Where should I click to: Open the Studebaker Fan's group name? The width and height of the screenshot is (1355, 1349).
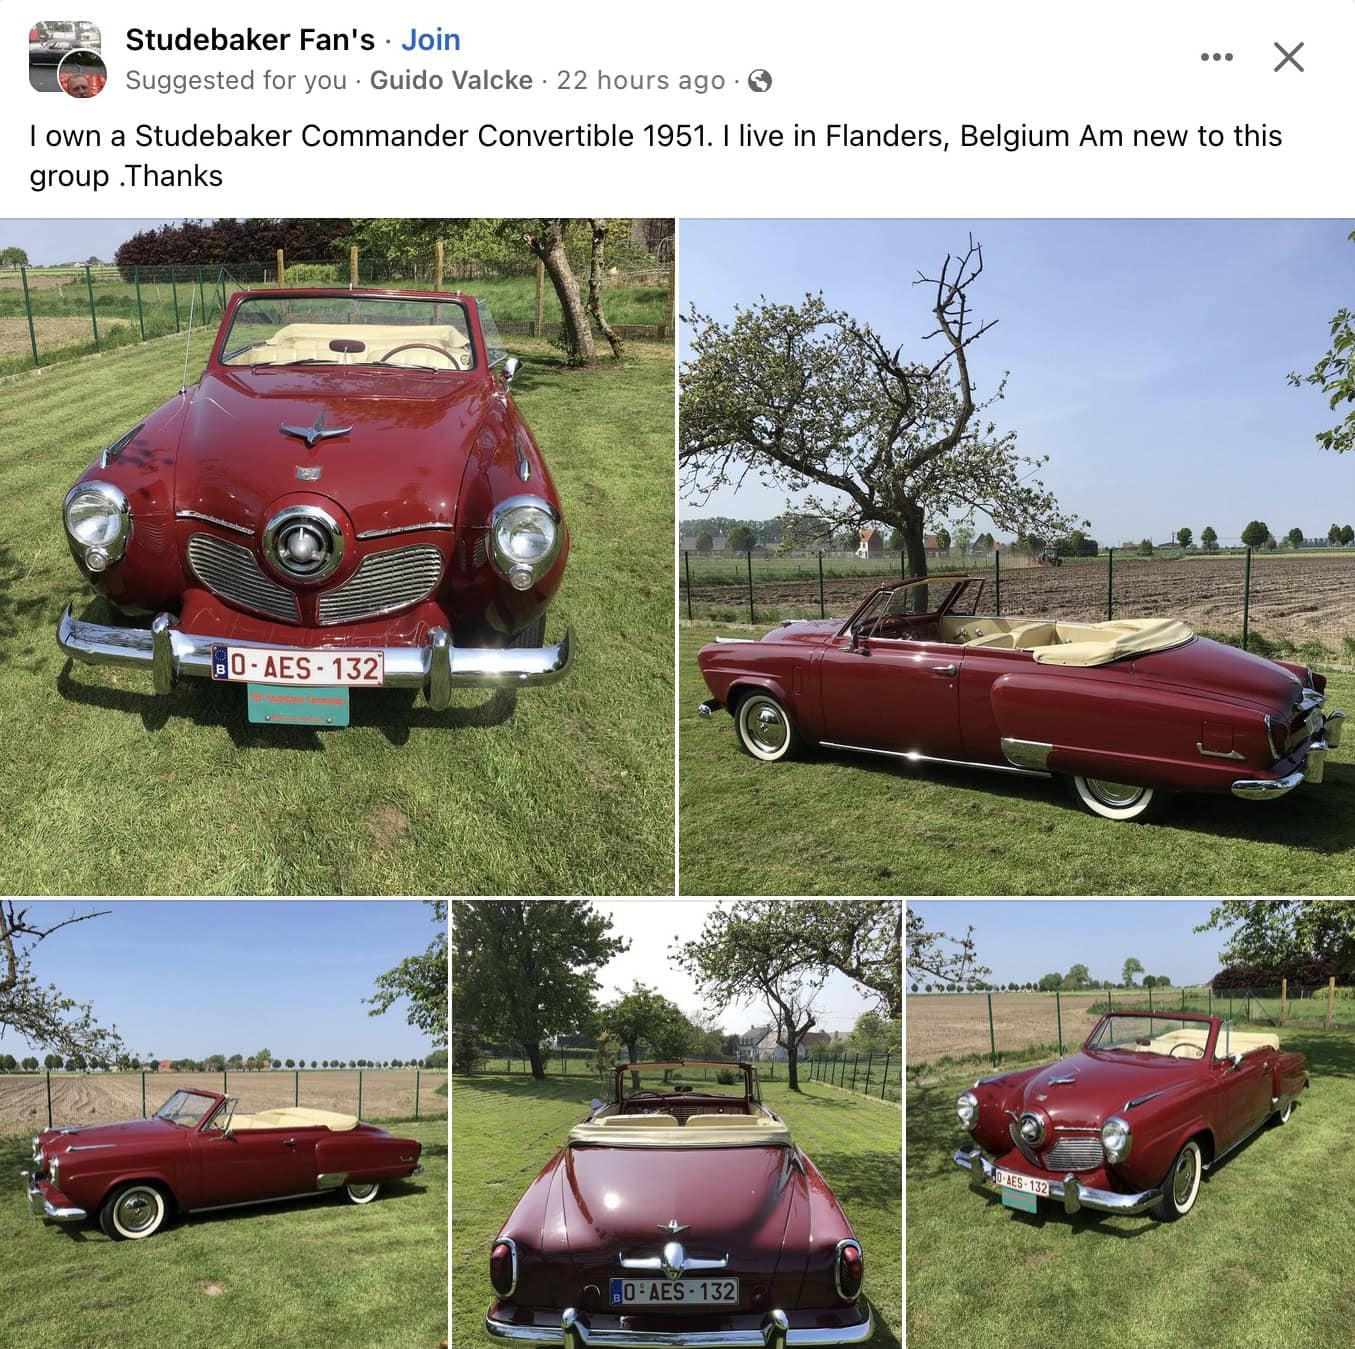(x=250, y=40)
